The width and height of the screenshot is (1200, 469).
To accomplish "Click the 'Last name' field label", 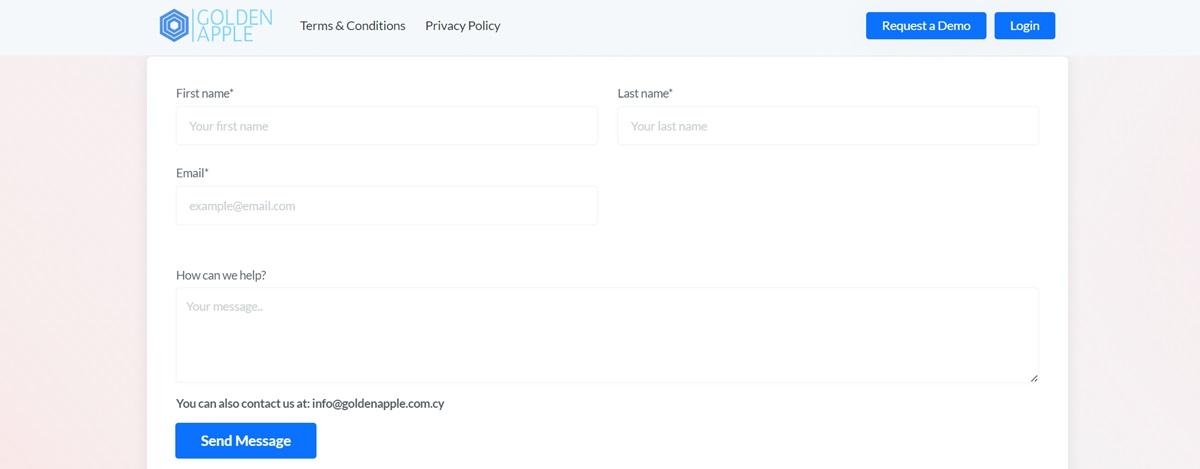I will tap(642, 93).
